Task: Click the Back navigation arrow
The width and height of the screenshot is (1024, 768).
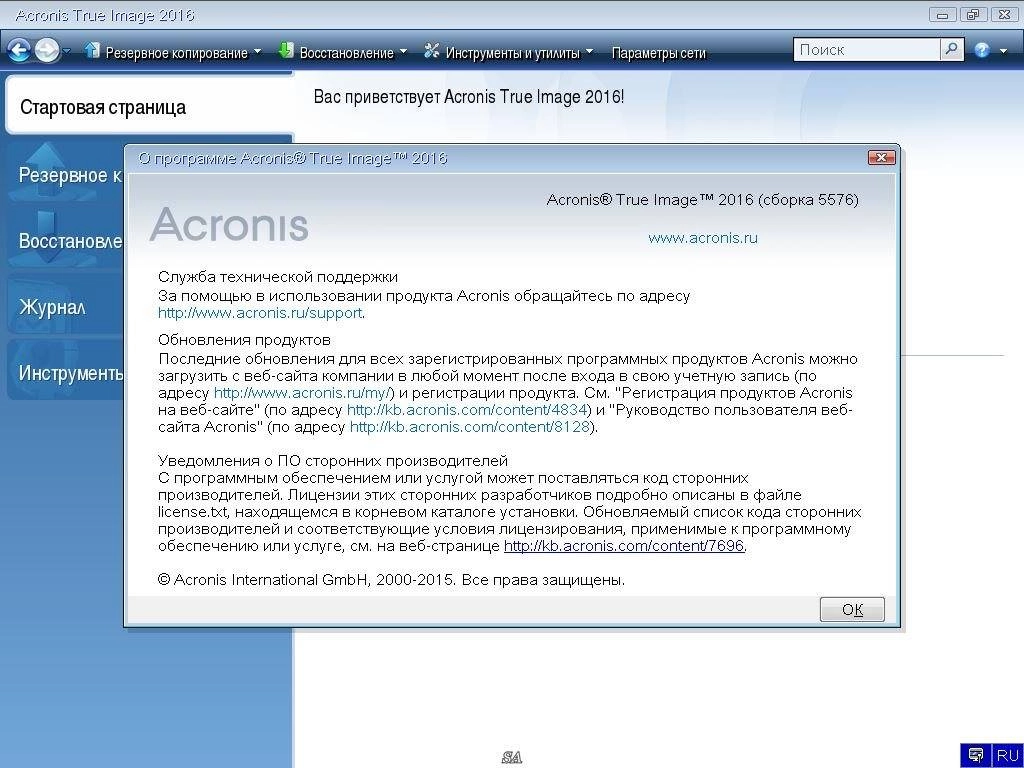Action: click(19, 50)
